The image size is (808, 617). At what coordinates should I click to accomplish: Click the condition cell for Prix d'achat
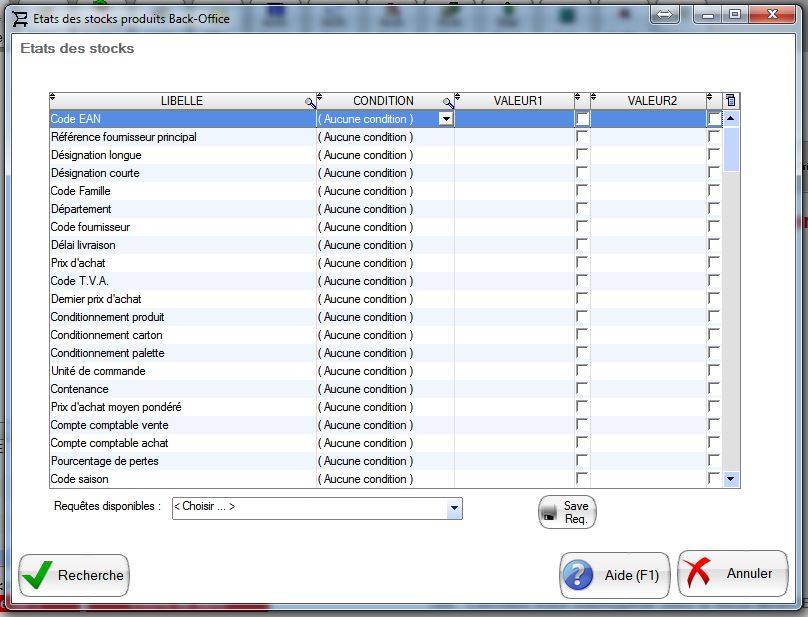click(385, 263)
